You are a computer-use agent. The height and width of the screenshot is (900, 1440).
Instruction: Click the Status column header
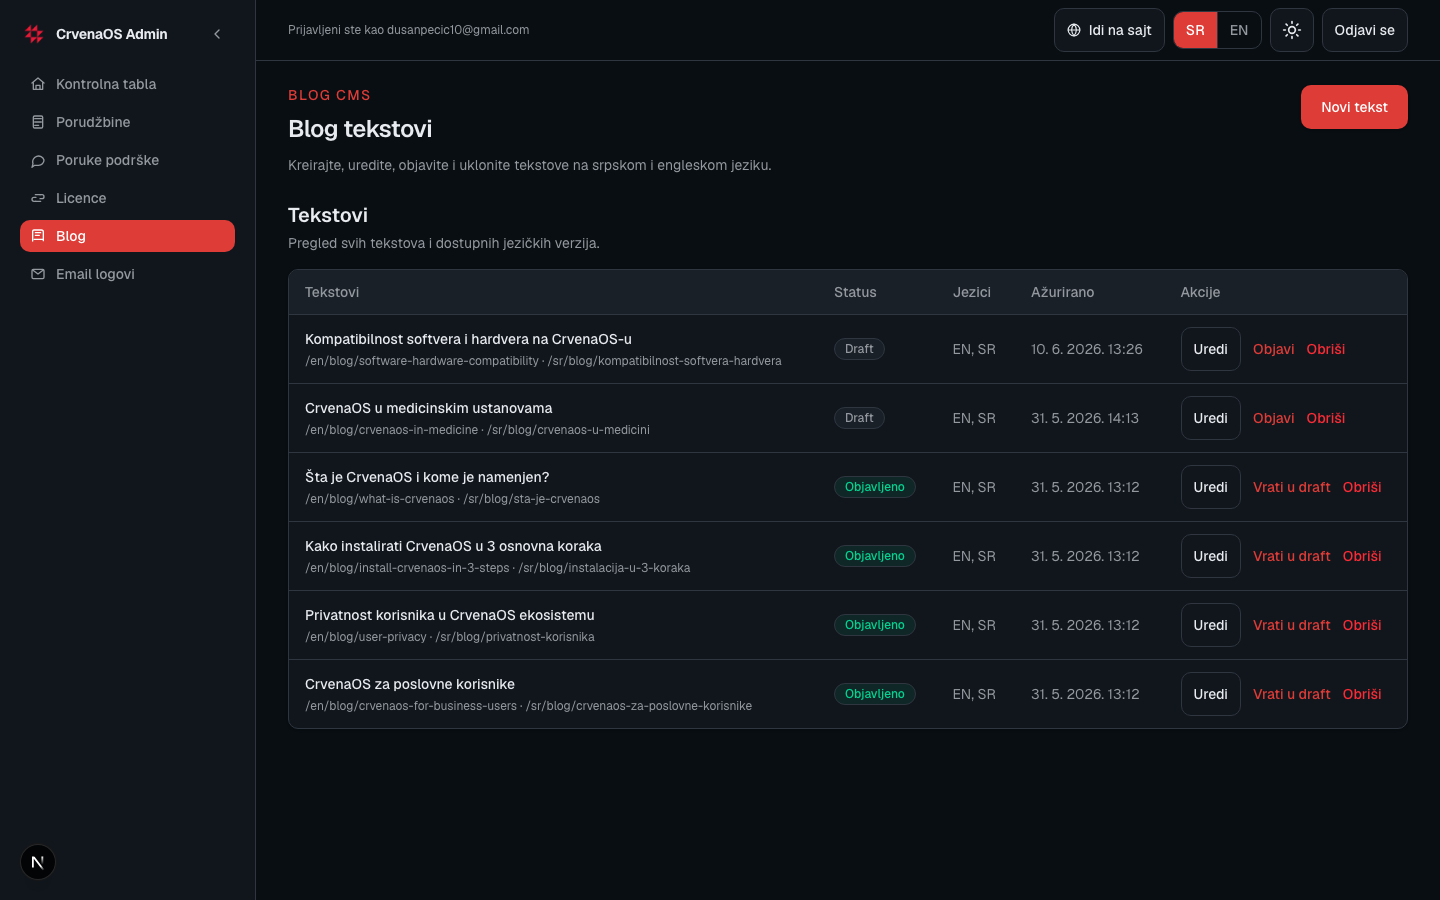tap(855, 292)
